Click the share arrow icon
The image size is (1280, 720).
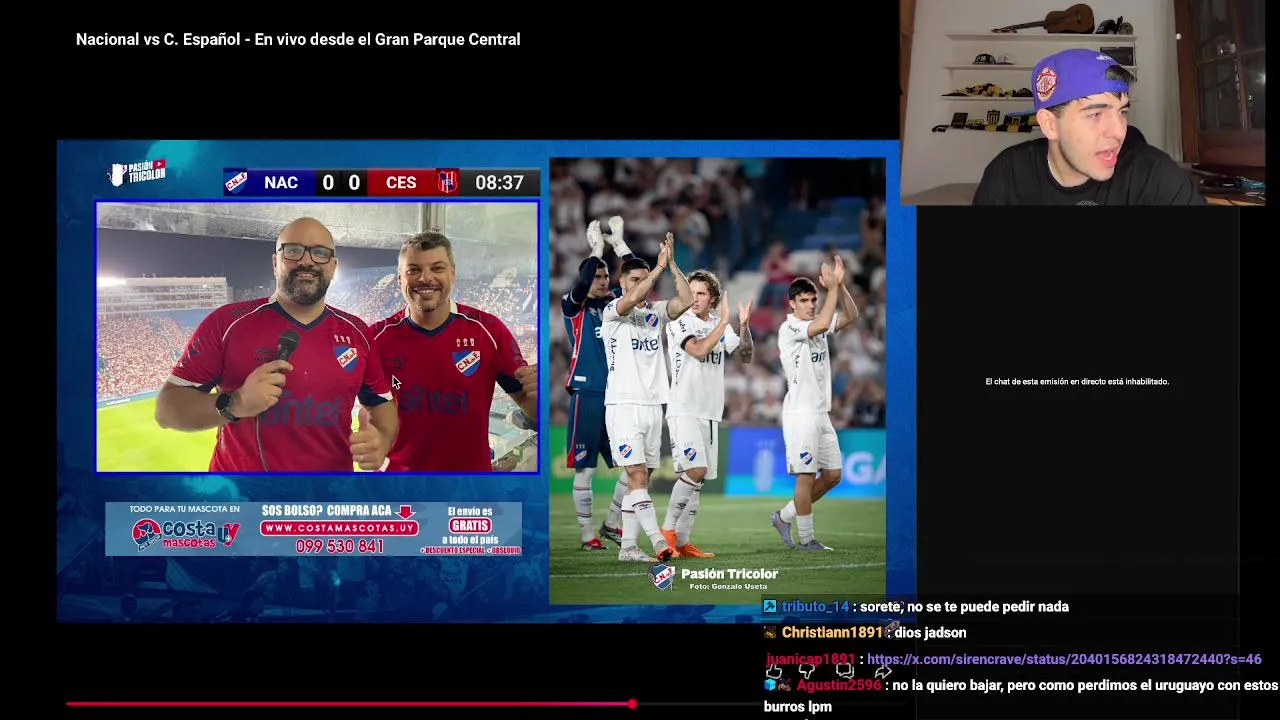pos(883,672)
